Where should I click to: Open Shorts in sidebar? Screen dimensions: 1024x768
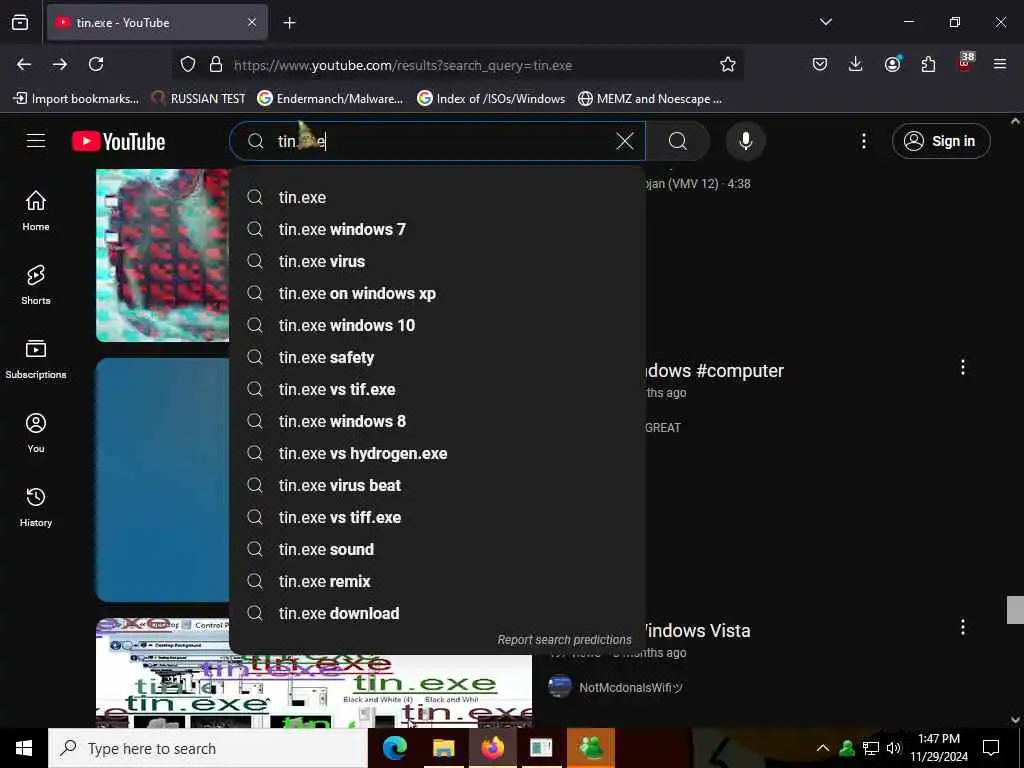pos(36,285)
